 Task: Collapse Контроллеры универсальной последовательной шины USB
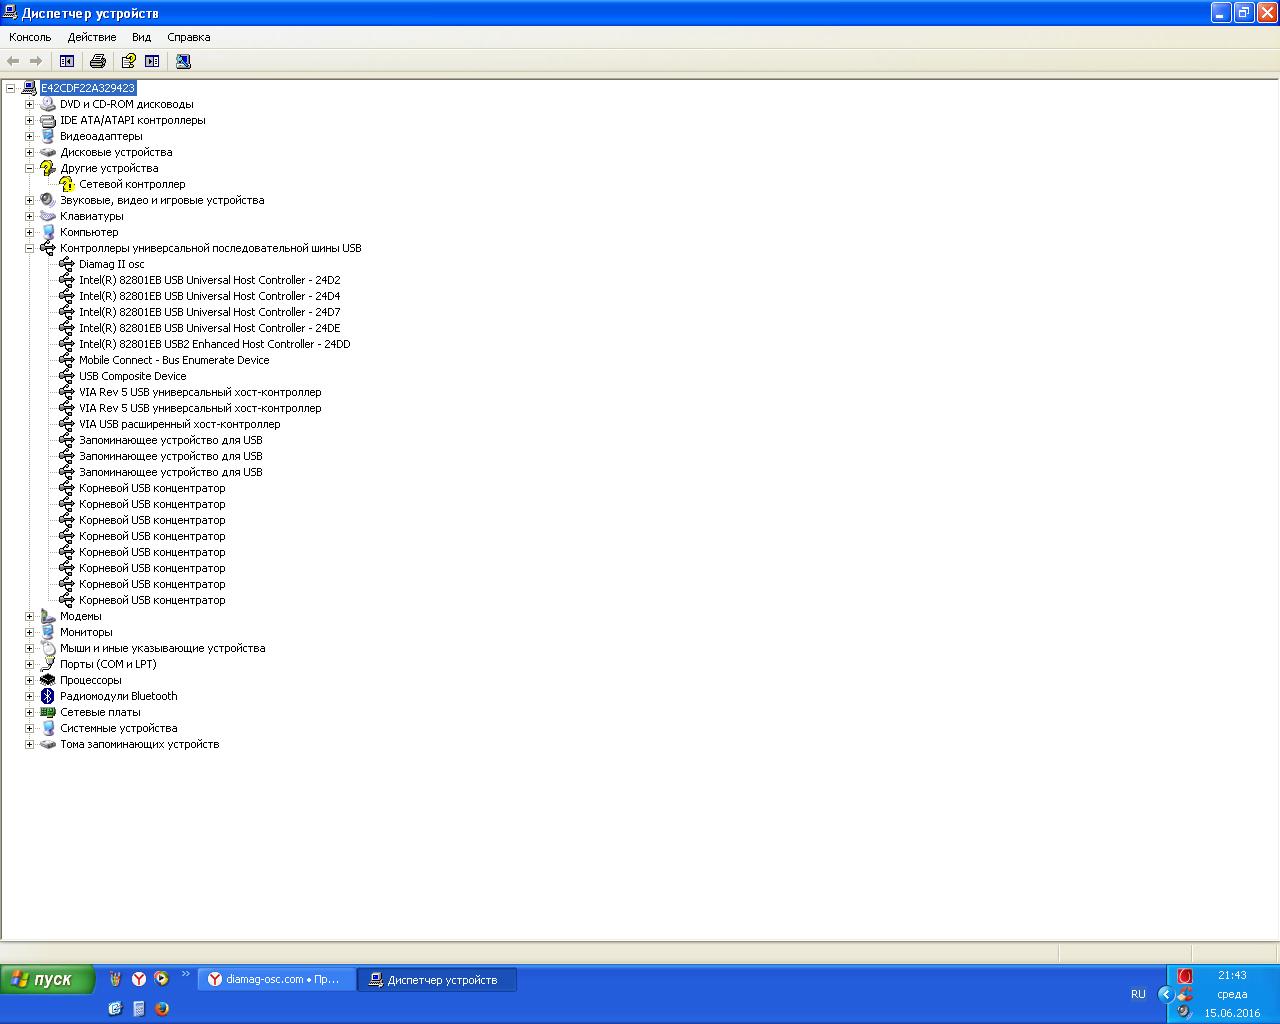[x=29, y=248]
